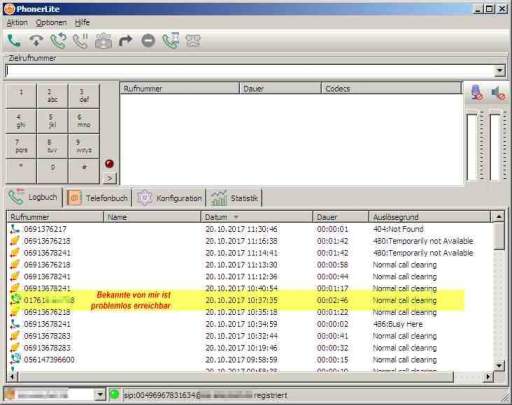The height and width of the screenshot is (405, 512).
Task: Expand keypad with the > button
Action: point(109,179)
